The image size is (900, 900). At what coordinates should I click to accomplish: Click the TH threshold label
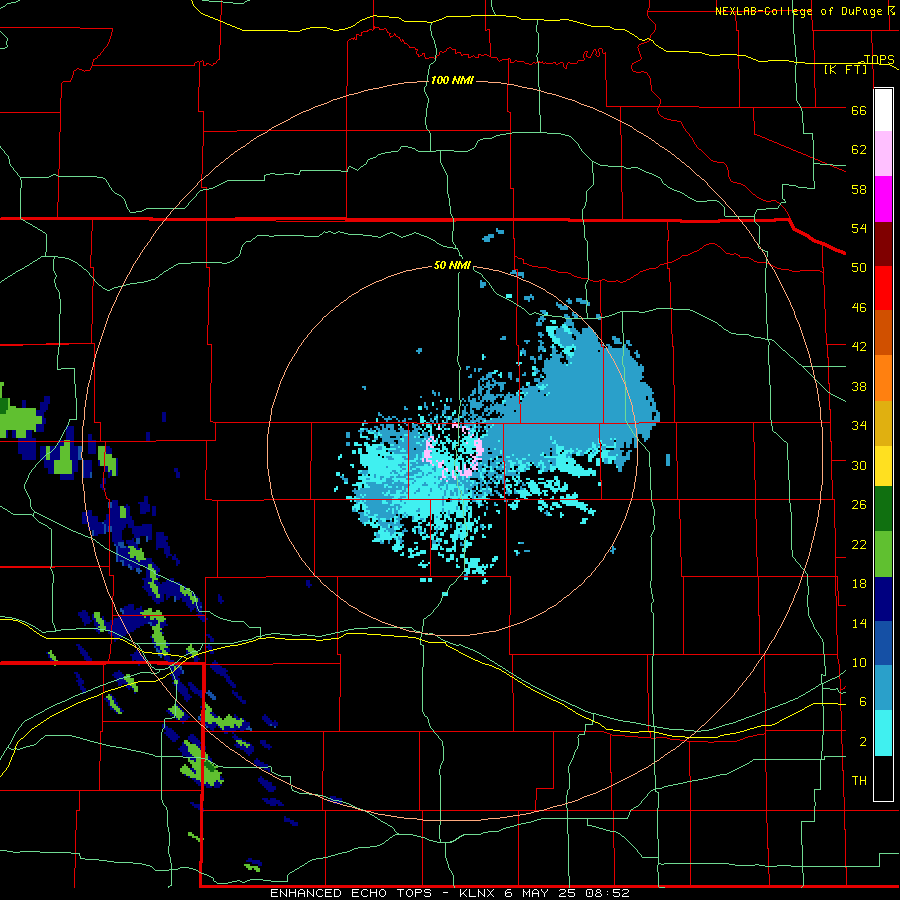tap(859, 780)
